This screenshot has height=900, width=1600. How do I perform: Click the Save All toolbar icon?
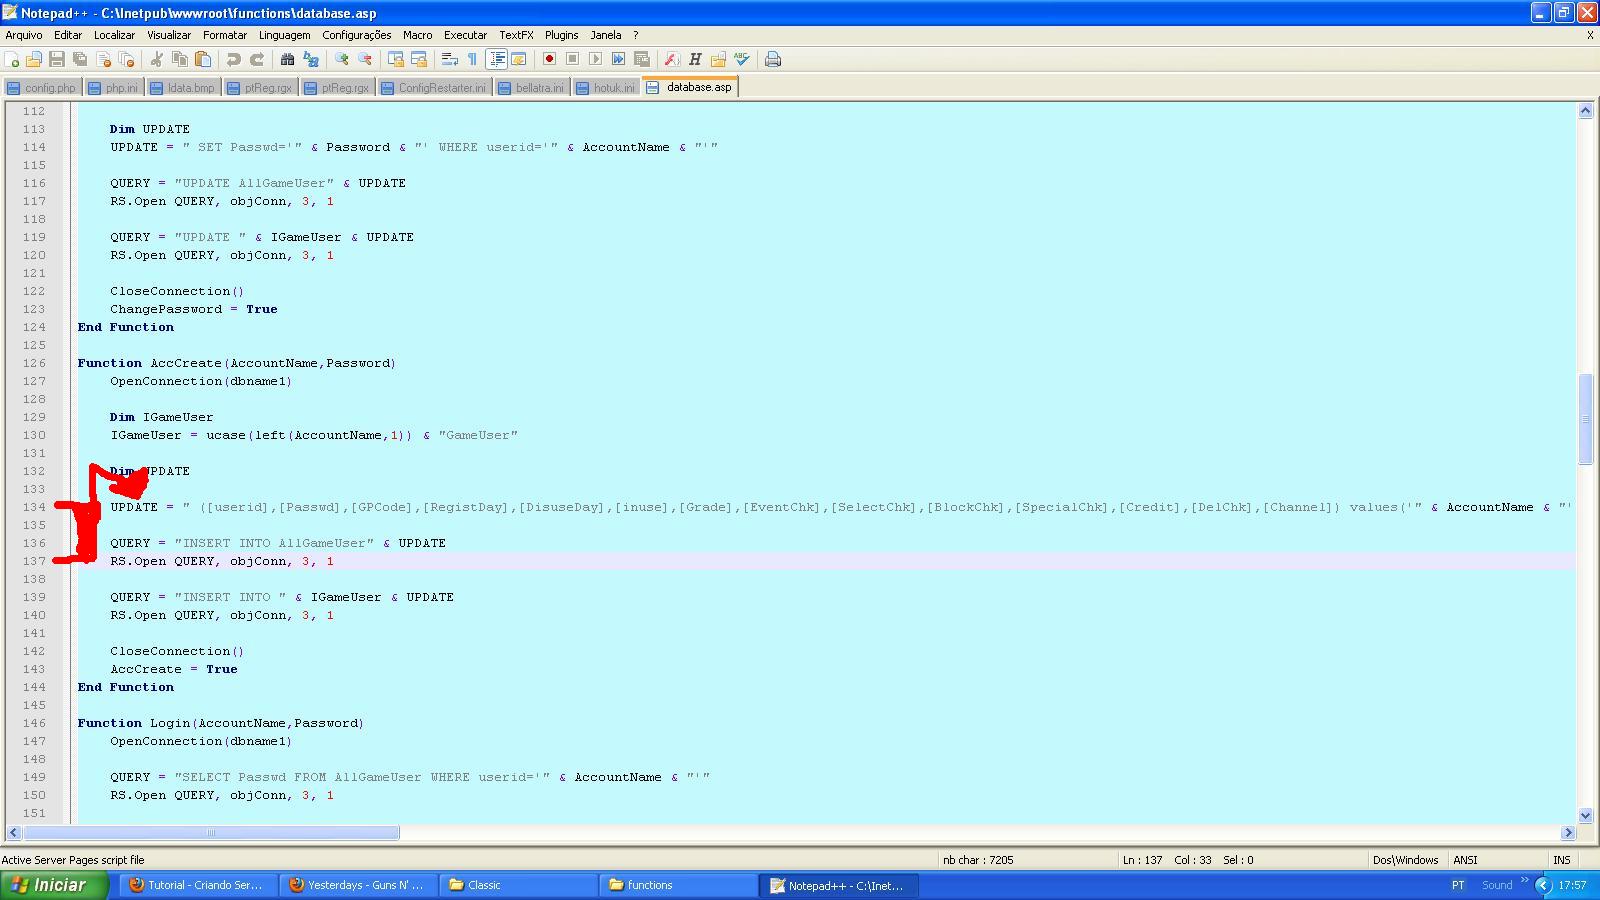coord(80,59)
